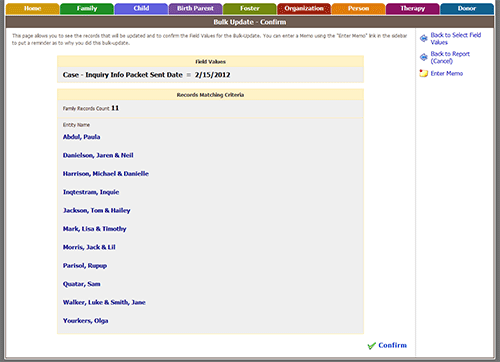
Task: Click the Family Records Count value 11
Action: click(x=115, y=108)
